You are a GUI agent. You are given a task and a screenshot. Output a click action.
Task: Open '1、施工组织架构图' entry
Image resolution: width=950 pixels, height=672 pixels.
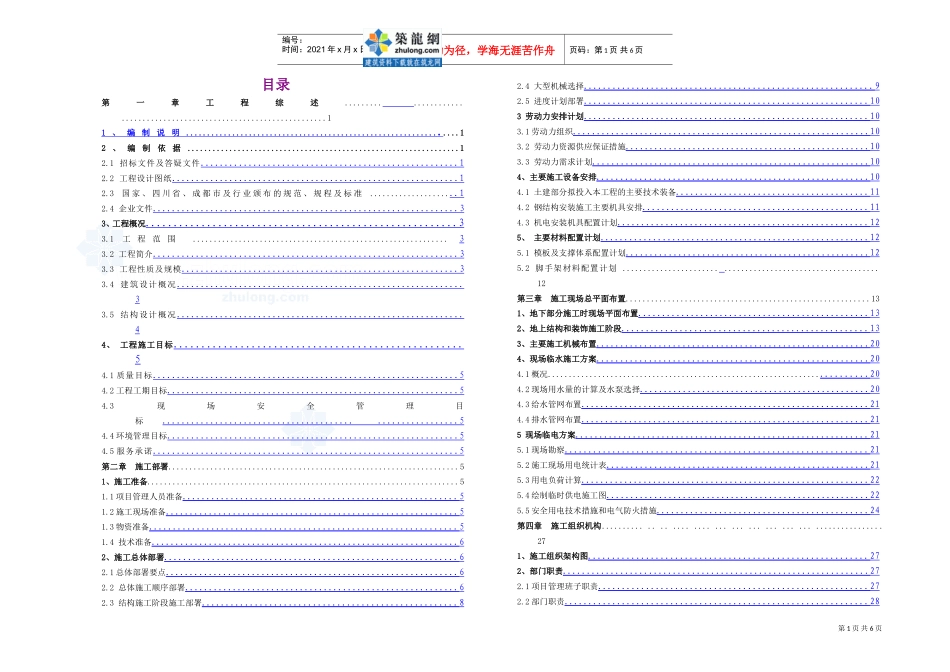click(x=698, y=556)
